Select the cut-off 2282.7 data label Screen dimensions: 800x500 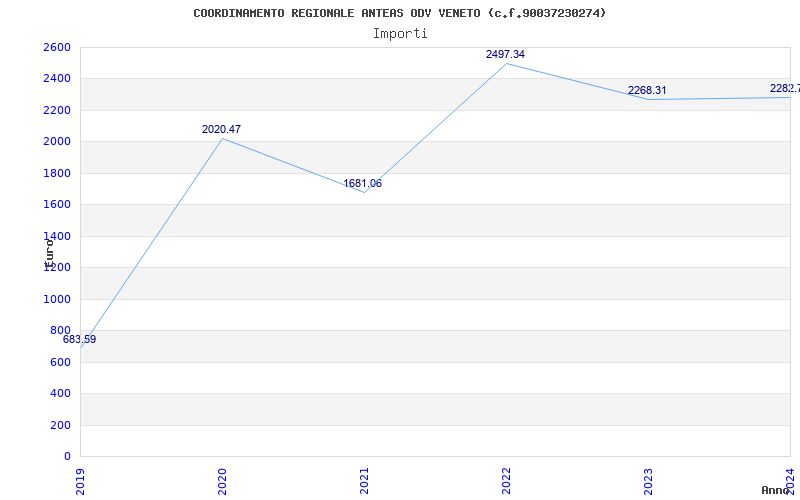pos(785,89)
